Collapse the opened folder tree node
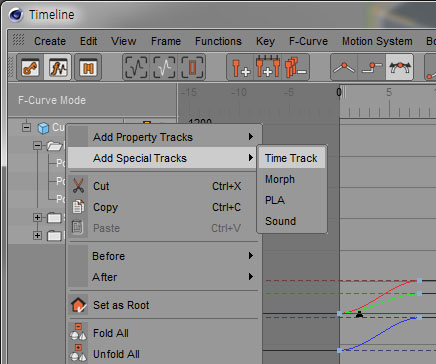The image size is (436, 364). (x=37, y=145)
